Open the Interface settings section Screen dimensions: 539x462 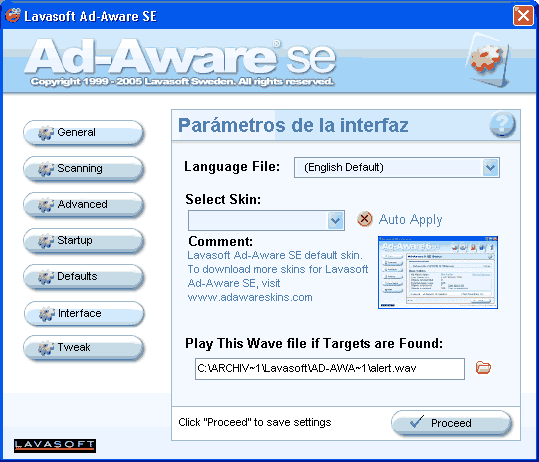coord(84,314)
